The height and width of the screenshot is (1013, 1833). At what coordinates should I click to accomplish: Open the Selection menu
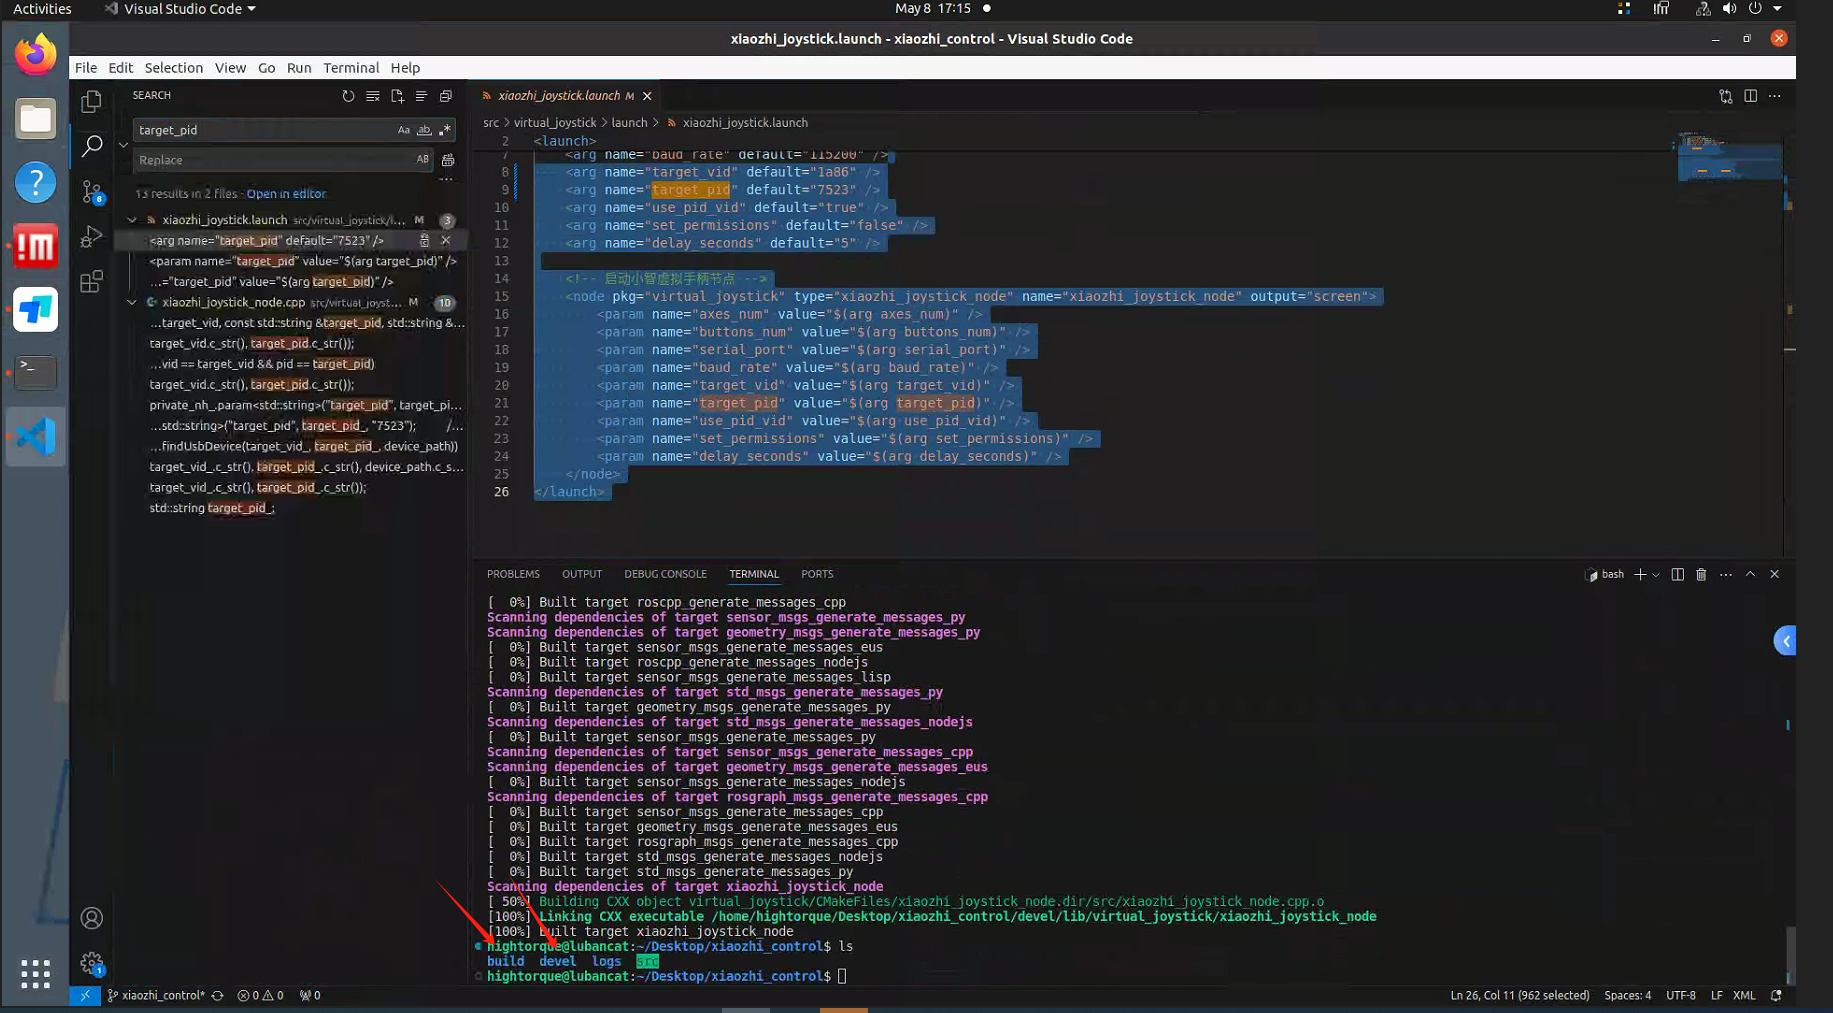[173, 68]
